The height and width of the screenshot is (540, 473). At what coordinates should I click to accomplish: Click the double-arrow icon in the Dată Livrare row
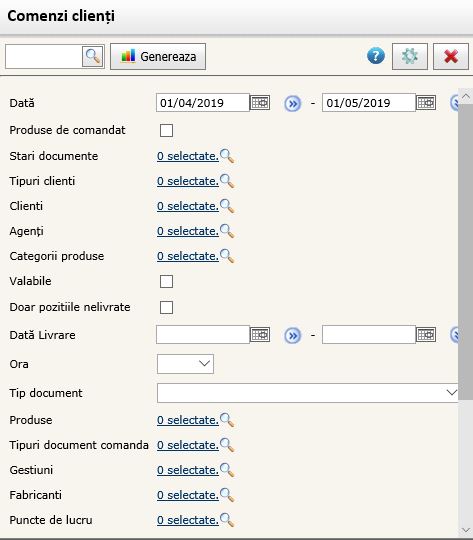click(x=292, y=335)
